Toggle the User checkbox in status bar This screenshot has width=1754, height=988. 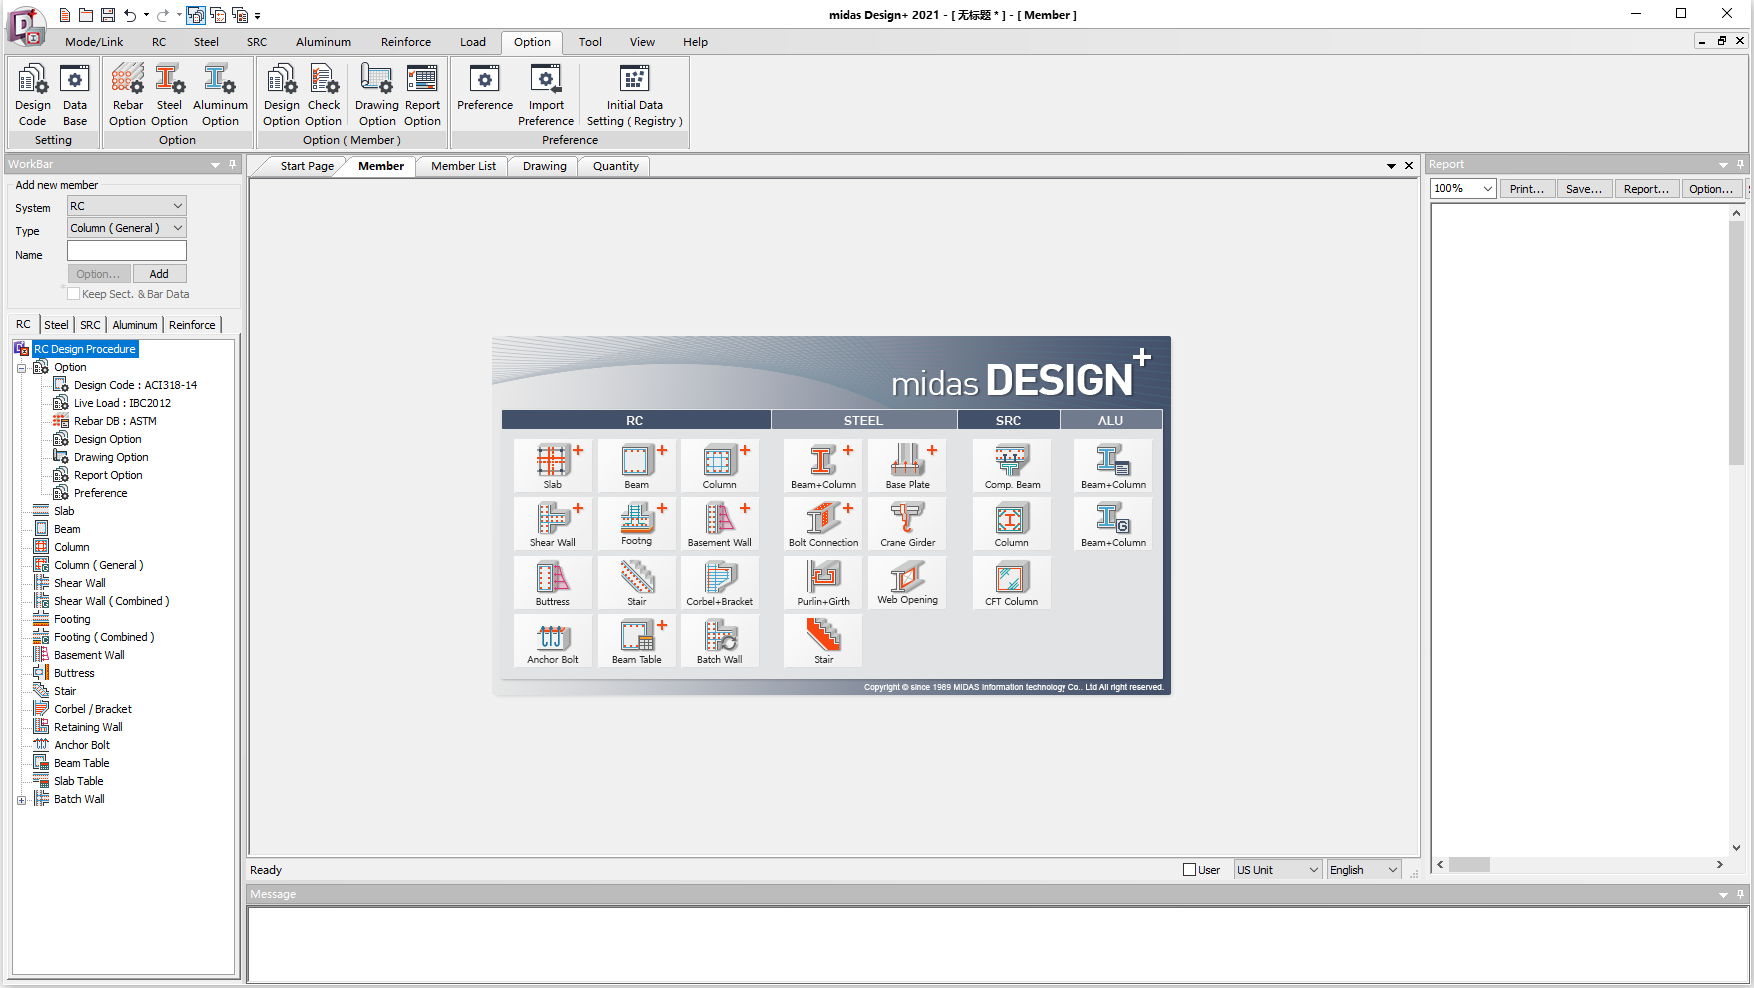coord(1190,870)
